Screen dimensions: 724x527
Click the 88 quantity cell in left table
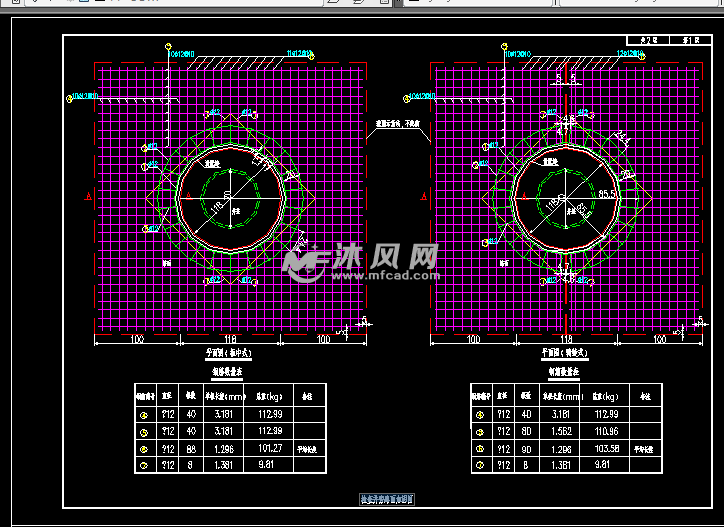tap(188, 448)
